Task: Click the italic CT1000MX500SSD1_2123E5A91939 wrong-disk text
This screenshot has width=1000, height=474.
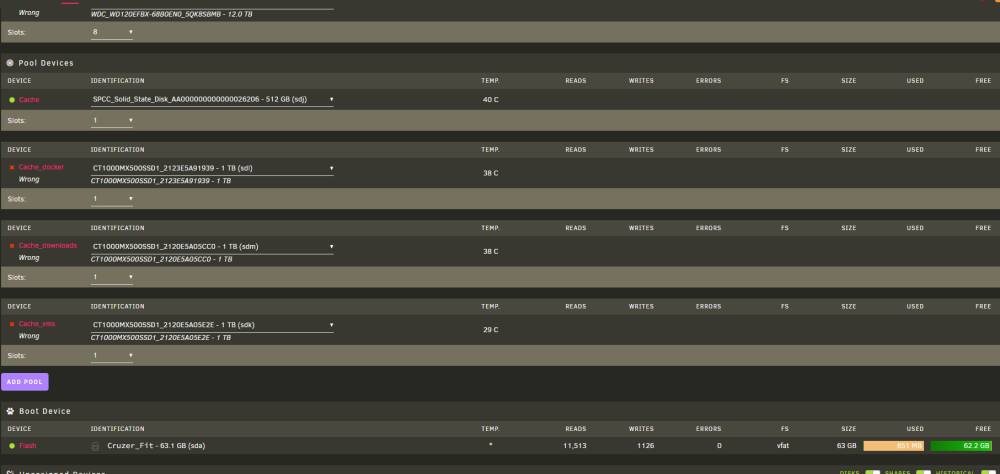Action: pyautogui.click(x=161, y=181)
